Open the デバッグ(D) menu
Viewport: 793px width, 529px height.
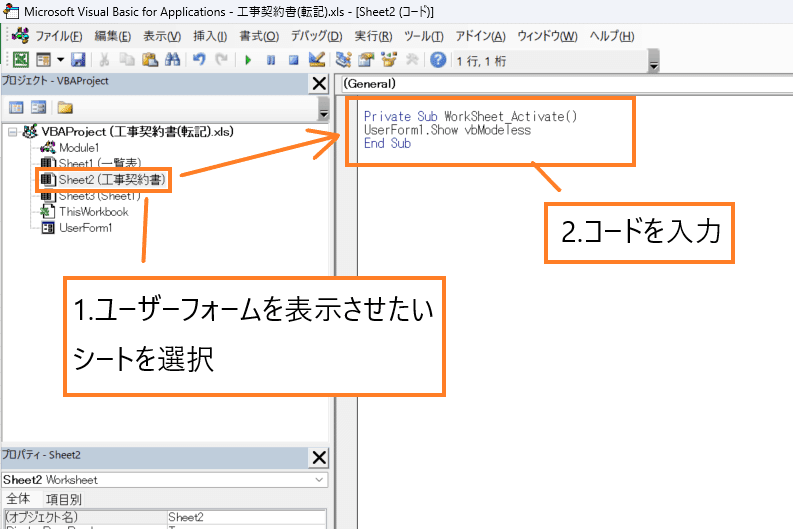(317, 36)
